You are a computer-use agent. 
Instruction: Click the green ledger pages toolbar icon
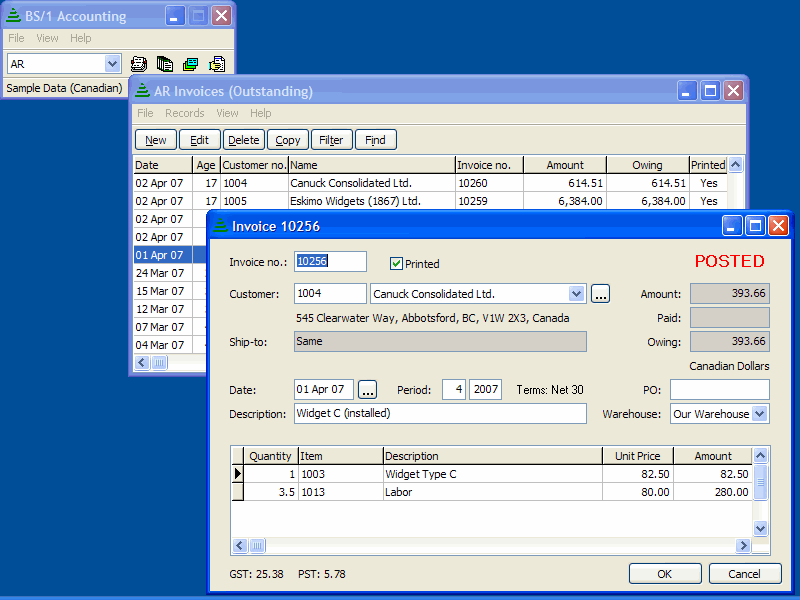pos(165,64)
